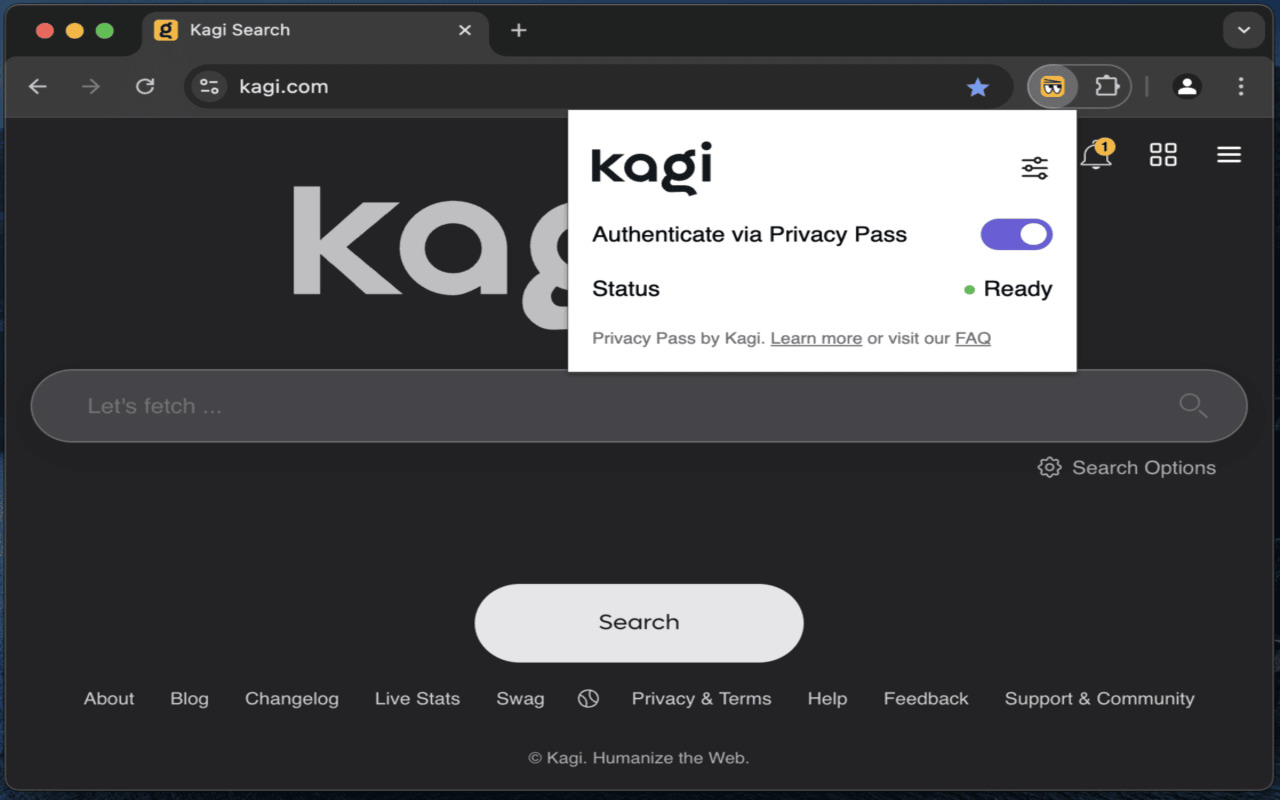Disable Authenticate via Privacy Pass
This screenshot has height=800, width=1280.
tap(1016, 234)
